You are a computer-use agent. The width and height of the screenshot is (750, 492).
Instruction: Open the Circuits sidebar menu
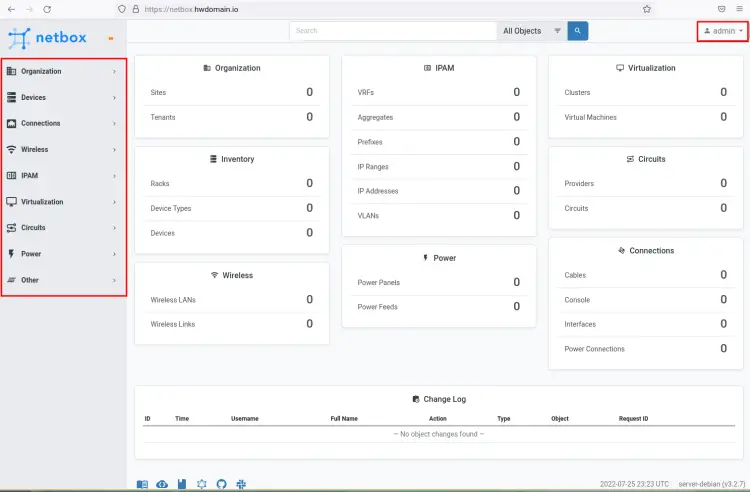[x=62, y=227]
